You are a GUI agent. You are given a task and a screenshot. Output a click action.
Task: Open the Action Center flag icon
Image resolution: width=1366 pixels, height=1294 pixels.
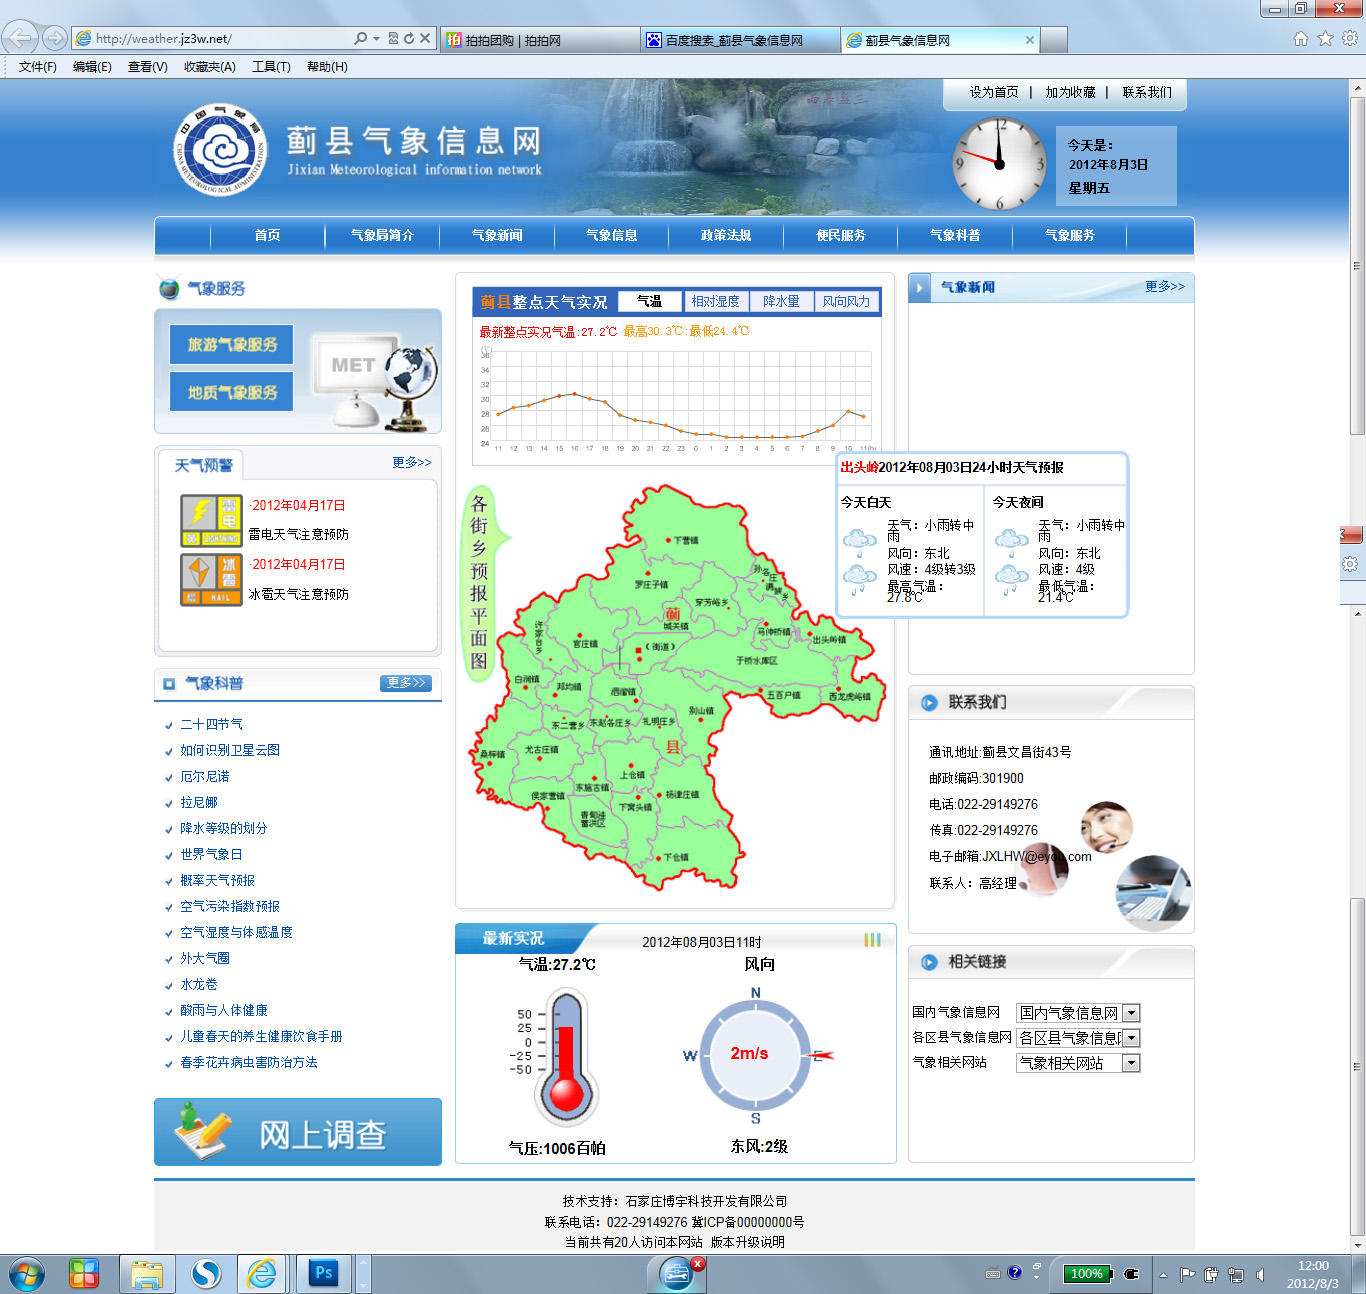(x=1187, y=1274)
